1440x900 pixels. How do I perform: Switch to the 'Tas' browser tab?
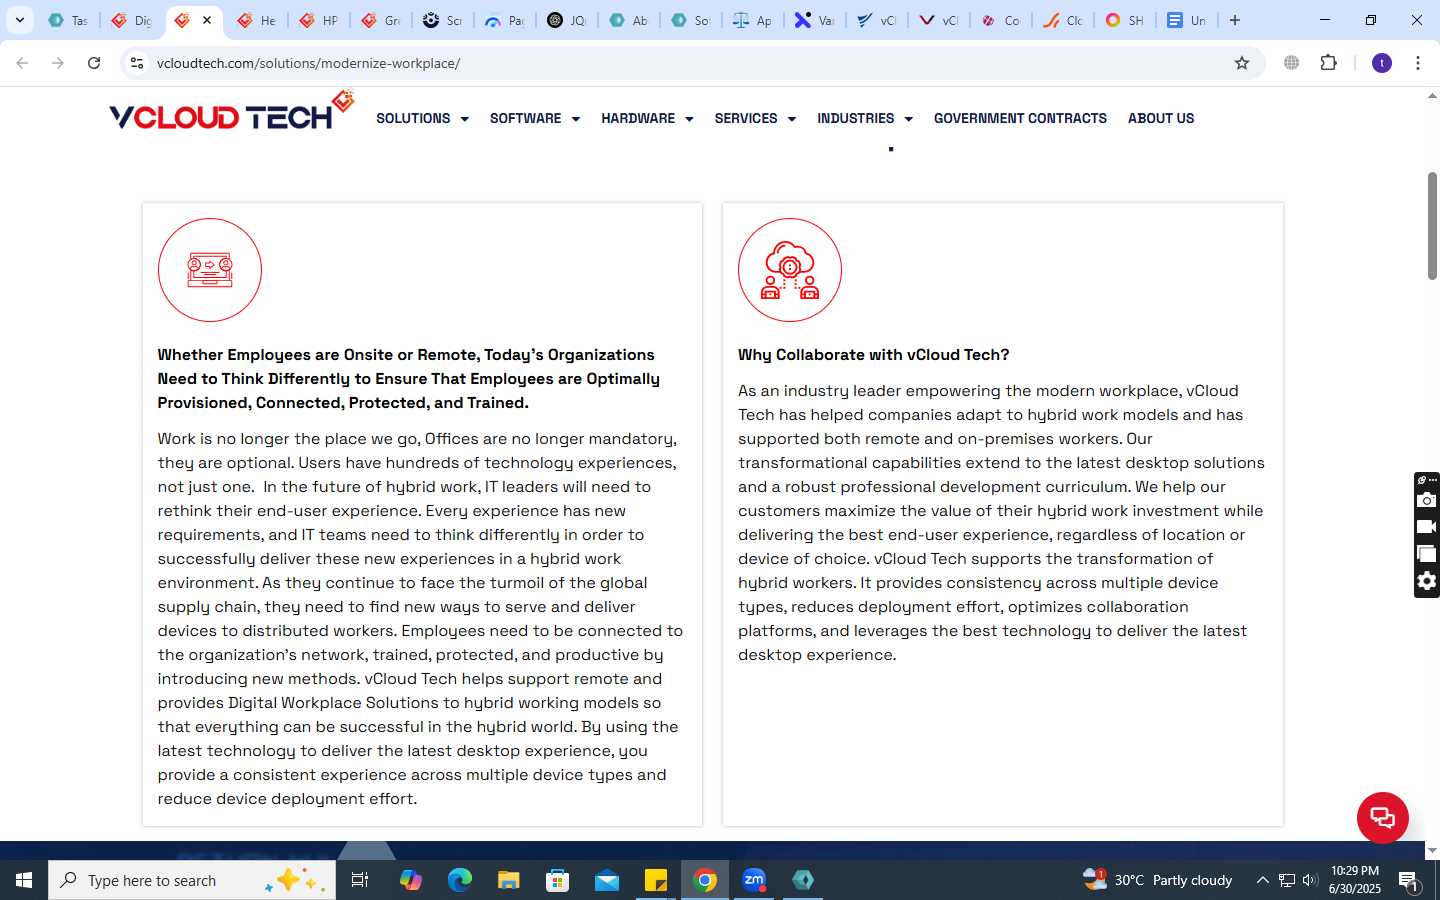[68, 20]
